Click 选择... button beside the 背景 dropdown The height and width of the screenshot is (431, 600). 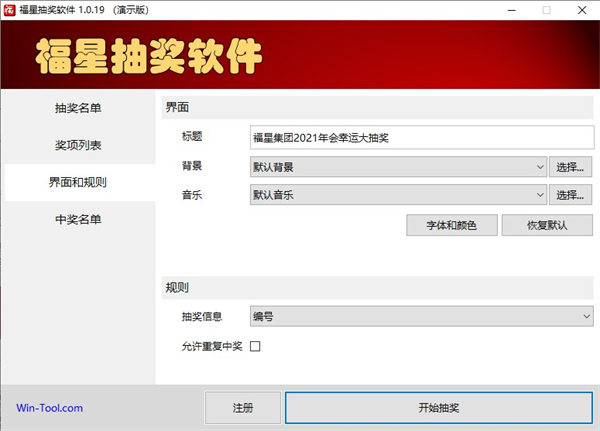click(x=572, y=167)
